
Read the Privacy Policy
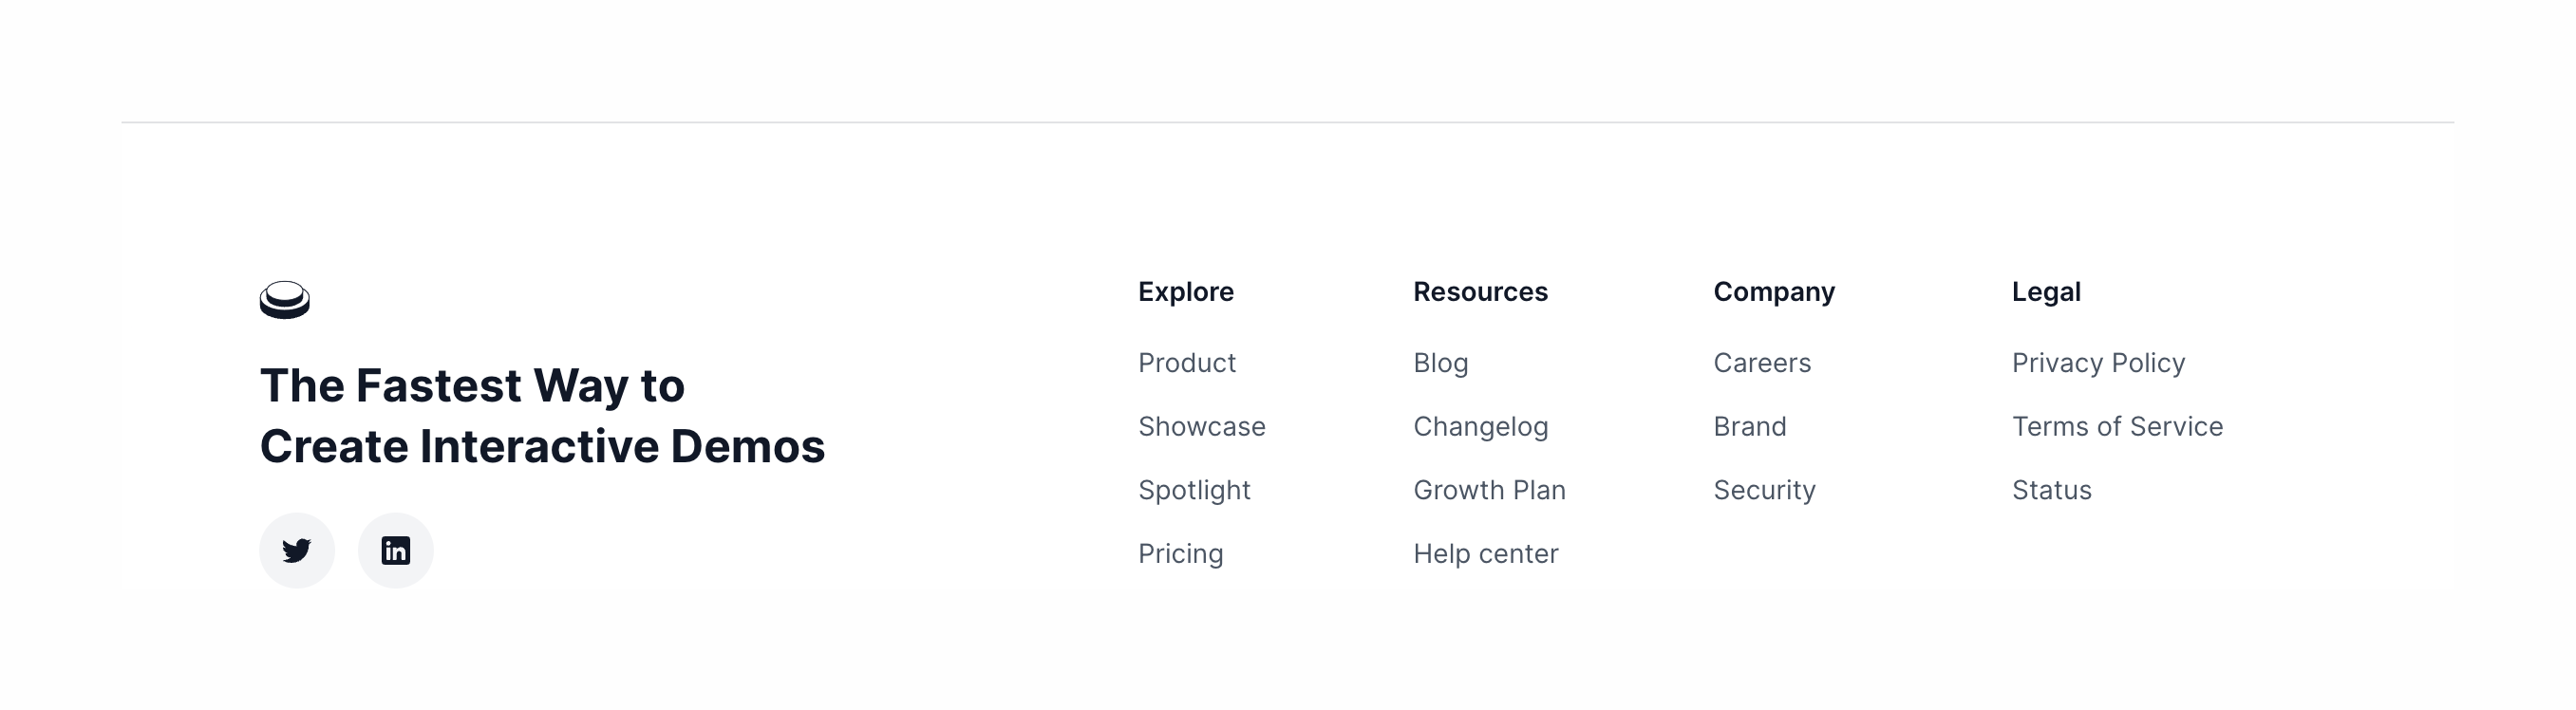click(2099, 363)
